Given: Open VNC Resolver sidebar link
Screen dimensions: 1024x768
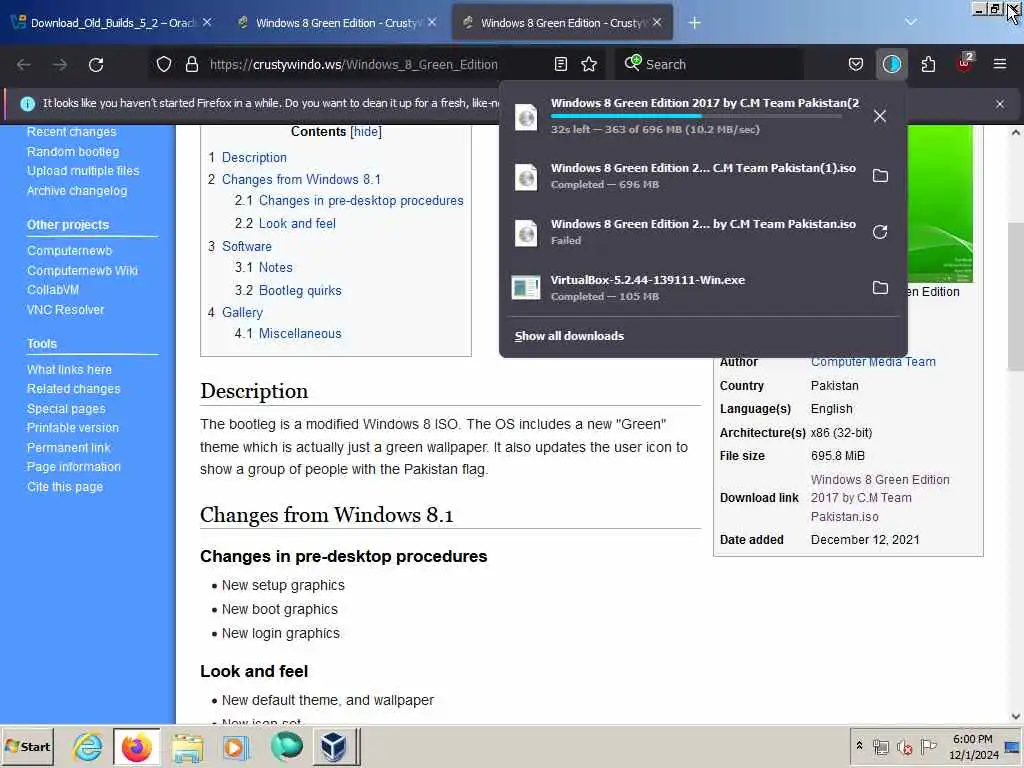Looking at the screenshot, I should coord(65,310).
